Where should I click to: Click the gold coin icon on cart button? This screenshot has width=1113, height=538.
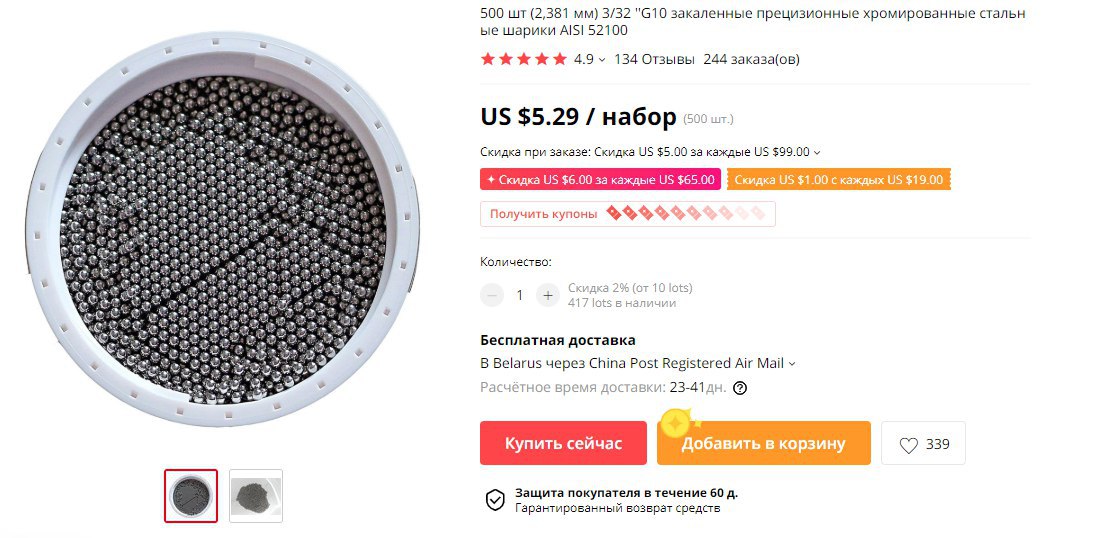point(676,424)
